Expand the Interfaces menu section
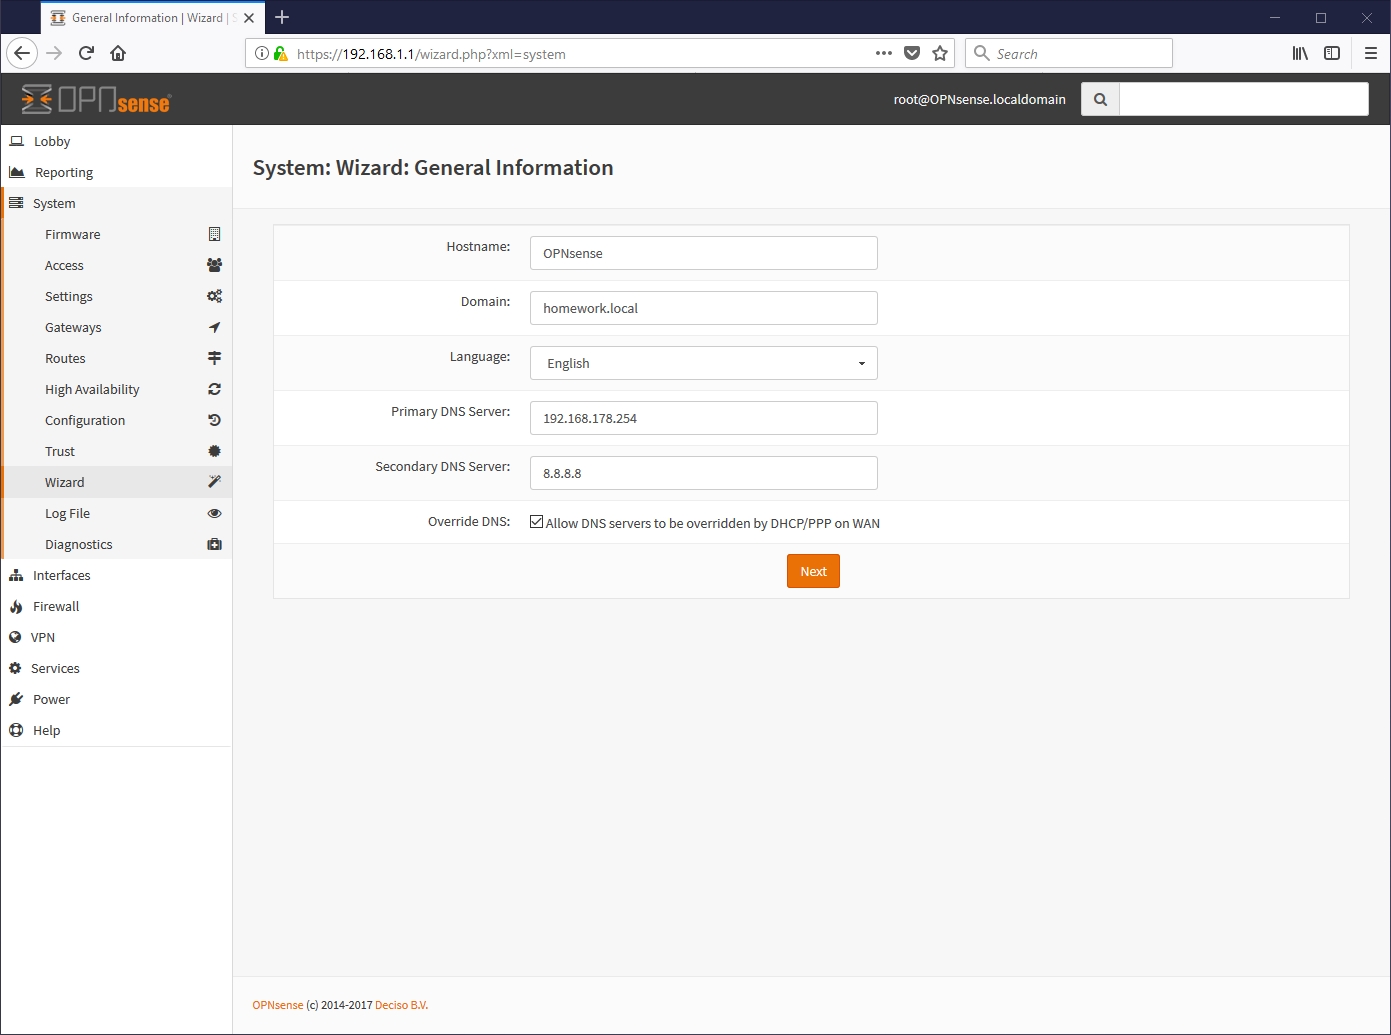 point(61,575)
